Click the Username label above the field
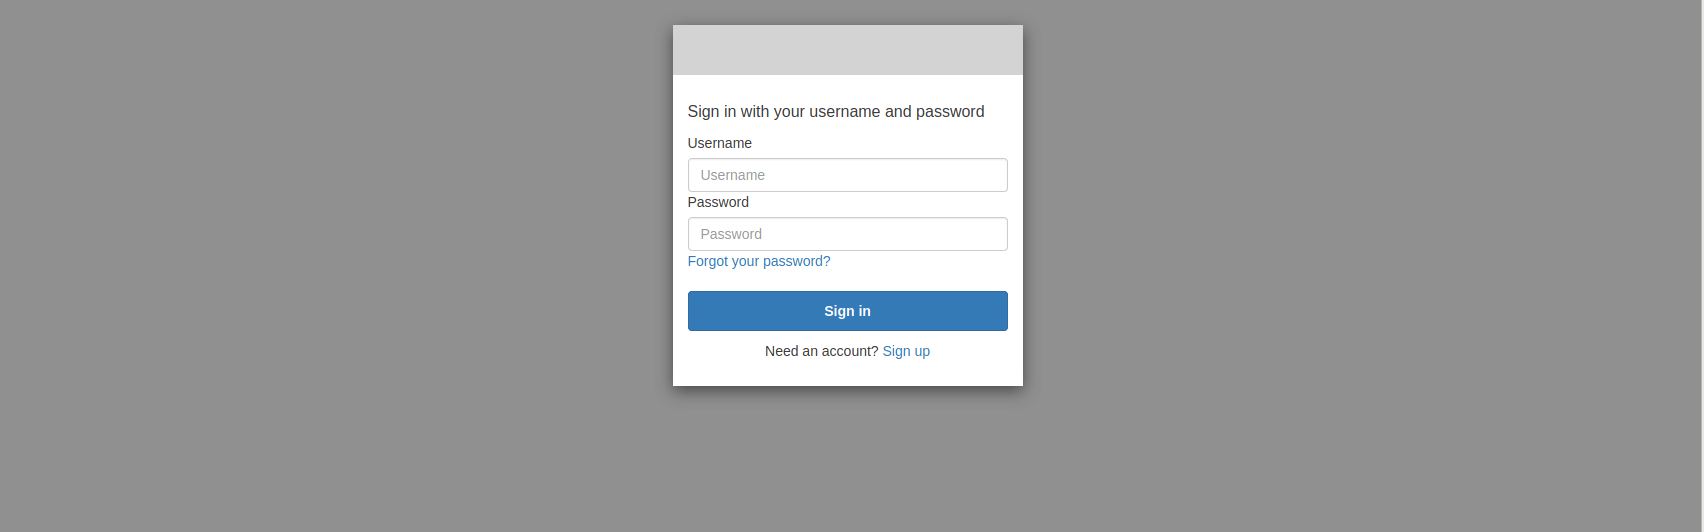Image resolution: width=1704 pixels, height=532 pixels. (719, 143)
